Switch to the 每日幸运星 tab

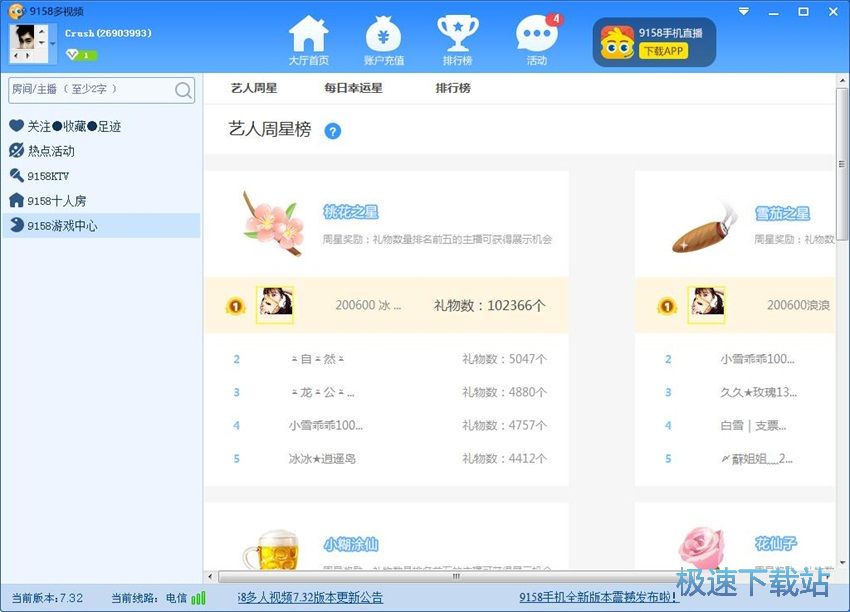(353, 88)
